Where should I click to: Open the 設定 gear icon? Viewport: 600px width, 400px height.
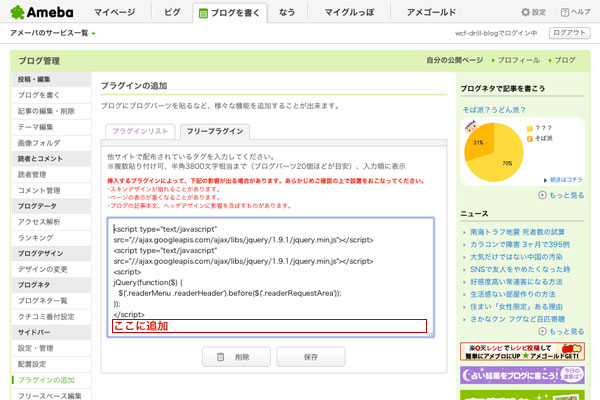coord(525,12)
